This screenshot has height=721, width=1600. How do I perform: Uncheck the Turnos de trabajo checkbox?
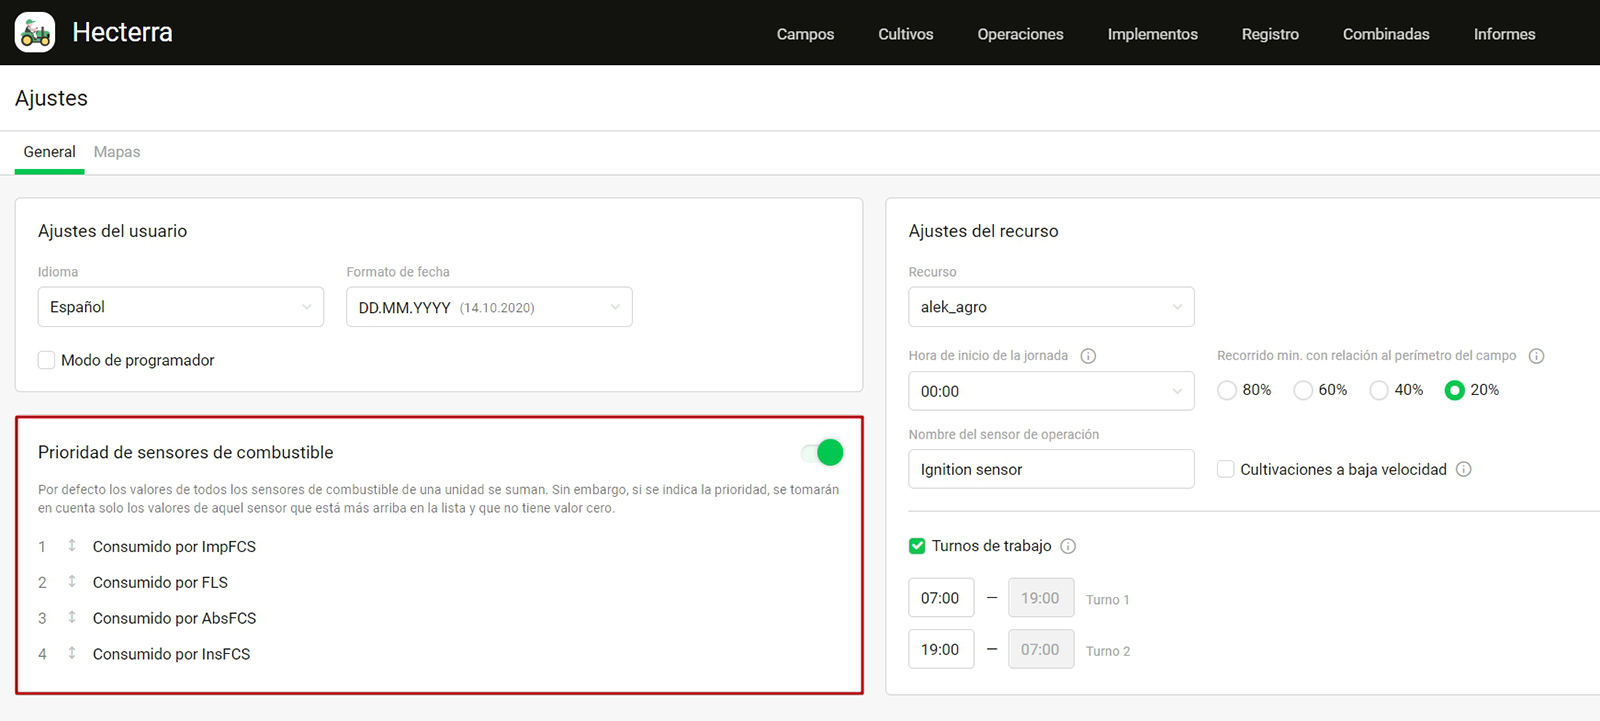point(917,546)
